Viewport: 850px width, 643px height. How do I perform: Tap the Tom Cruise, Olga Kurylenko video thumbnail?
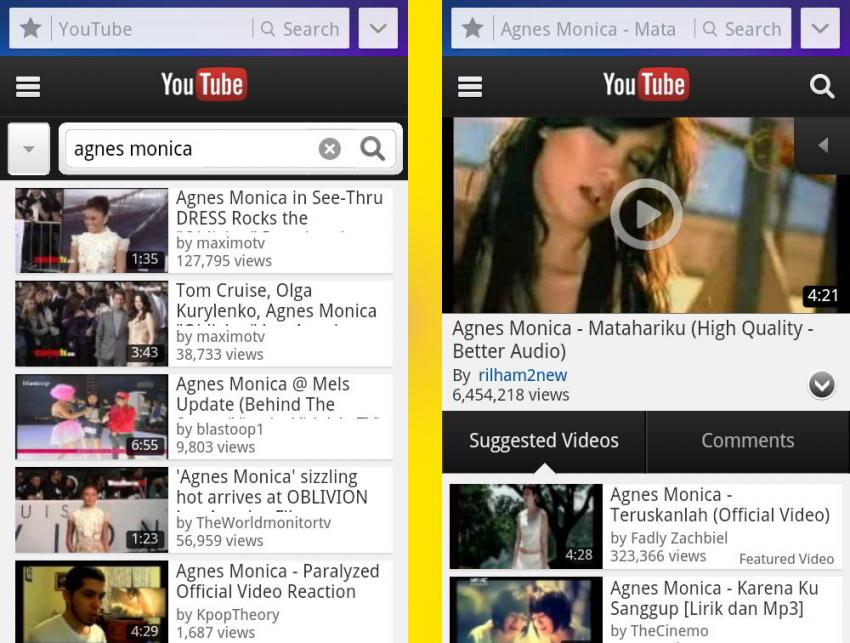click(x=92, y=324)
